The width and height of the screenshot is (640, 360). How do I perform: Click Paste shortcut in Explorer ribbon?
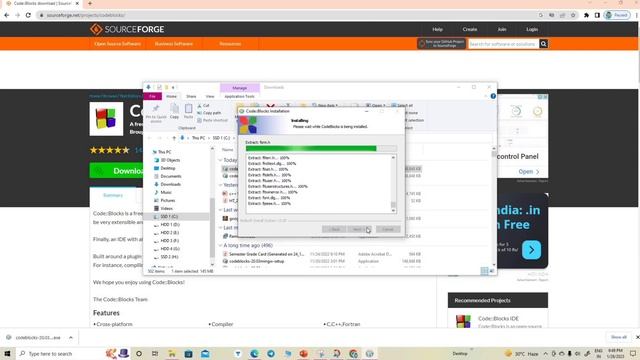[x=212, y=120]
